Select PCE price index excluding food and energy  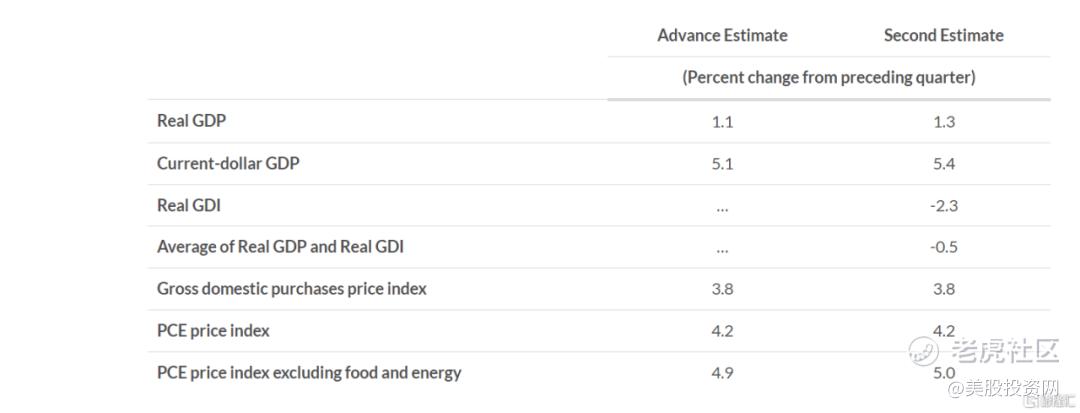(309, 372)
